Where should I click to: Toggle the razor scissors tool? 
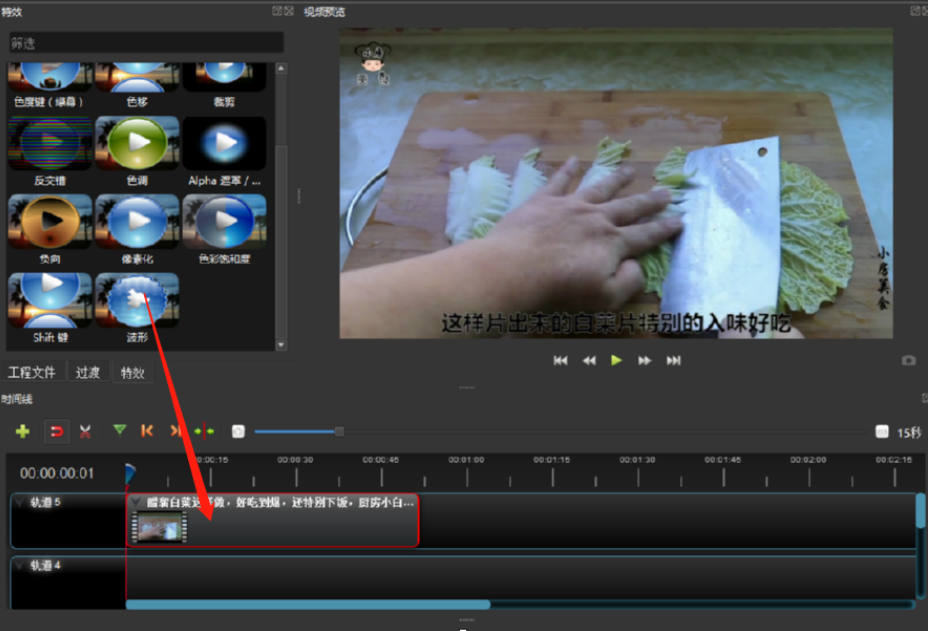tap(85, 432)
